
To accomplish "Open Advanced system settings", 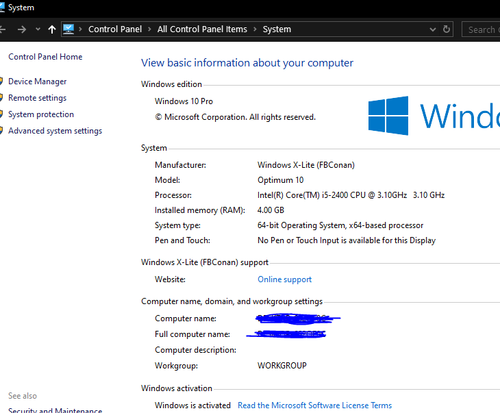I will click(55, 131).
